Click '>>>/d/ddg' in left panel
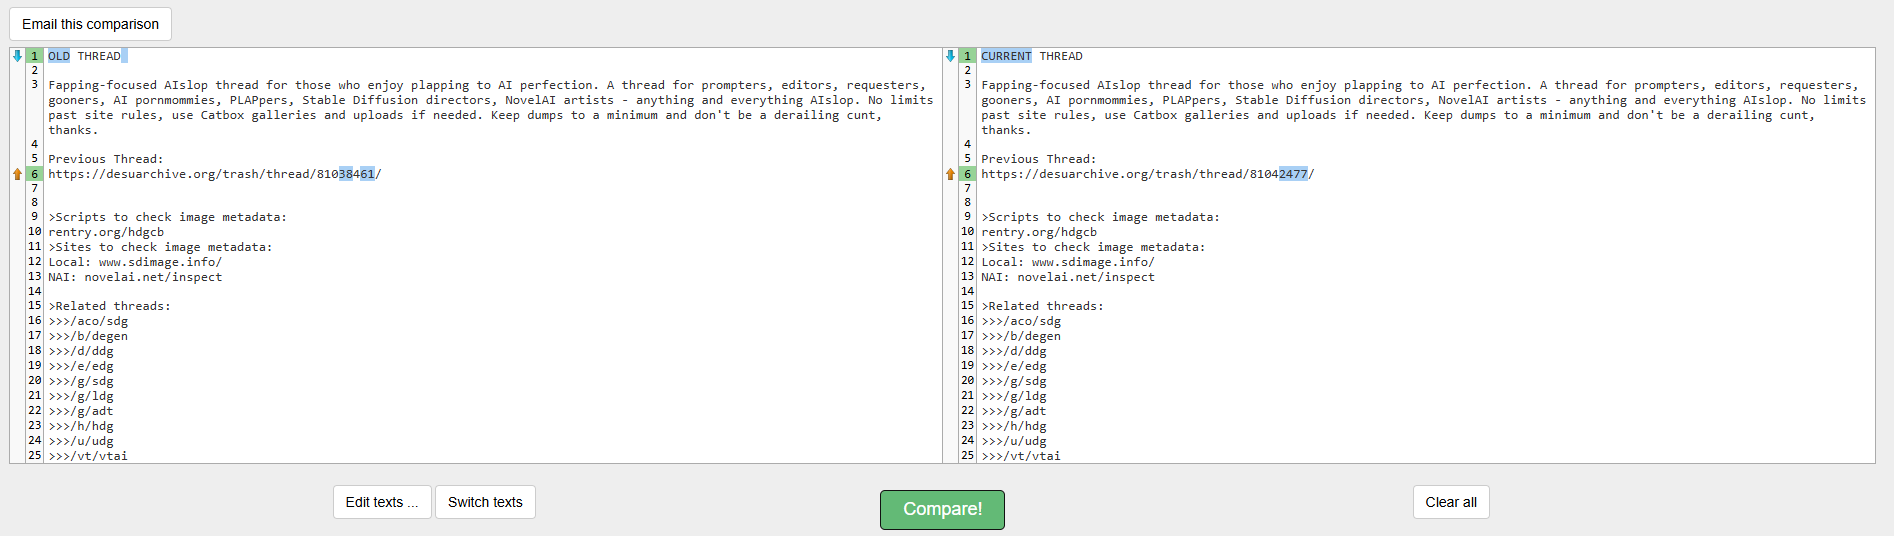 click(81, 351)
